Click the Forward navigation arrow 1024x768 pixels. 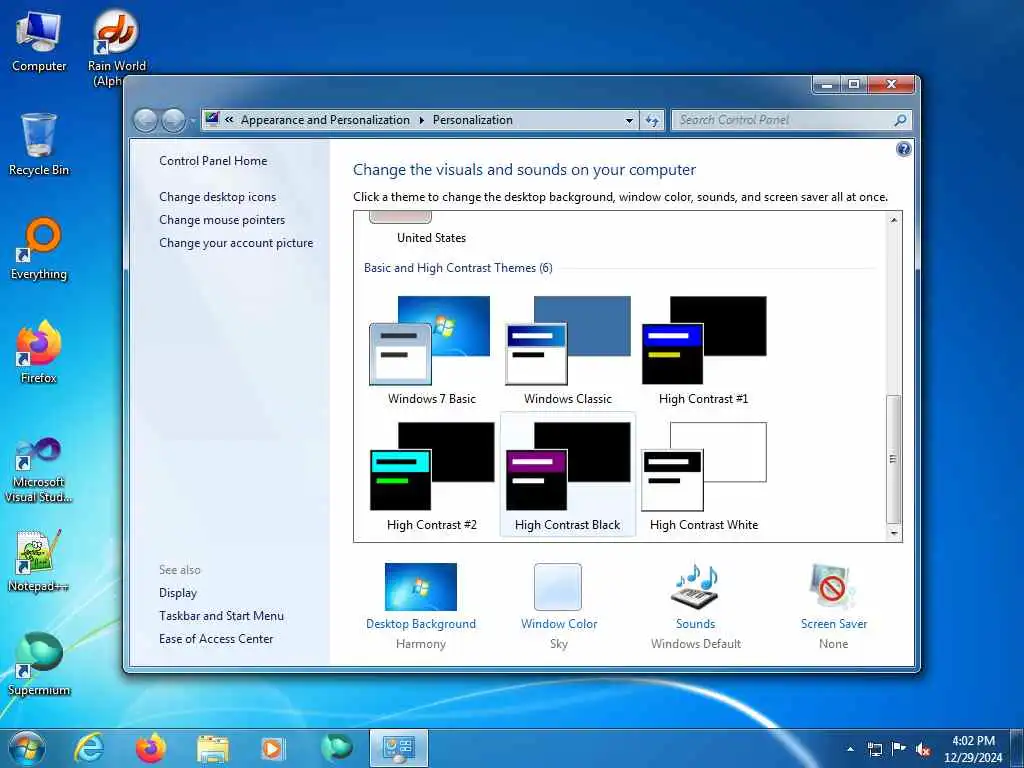173,120
